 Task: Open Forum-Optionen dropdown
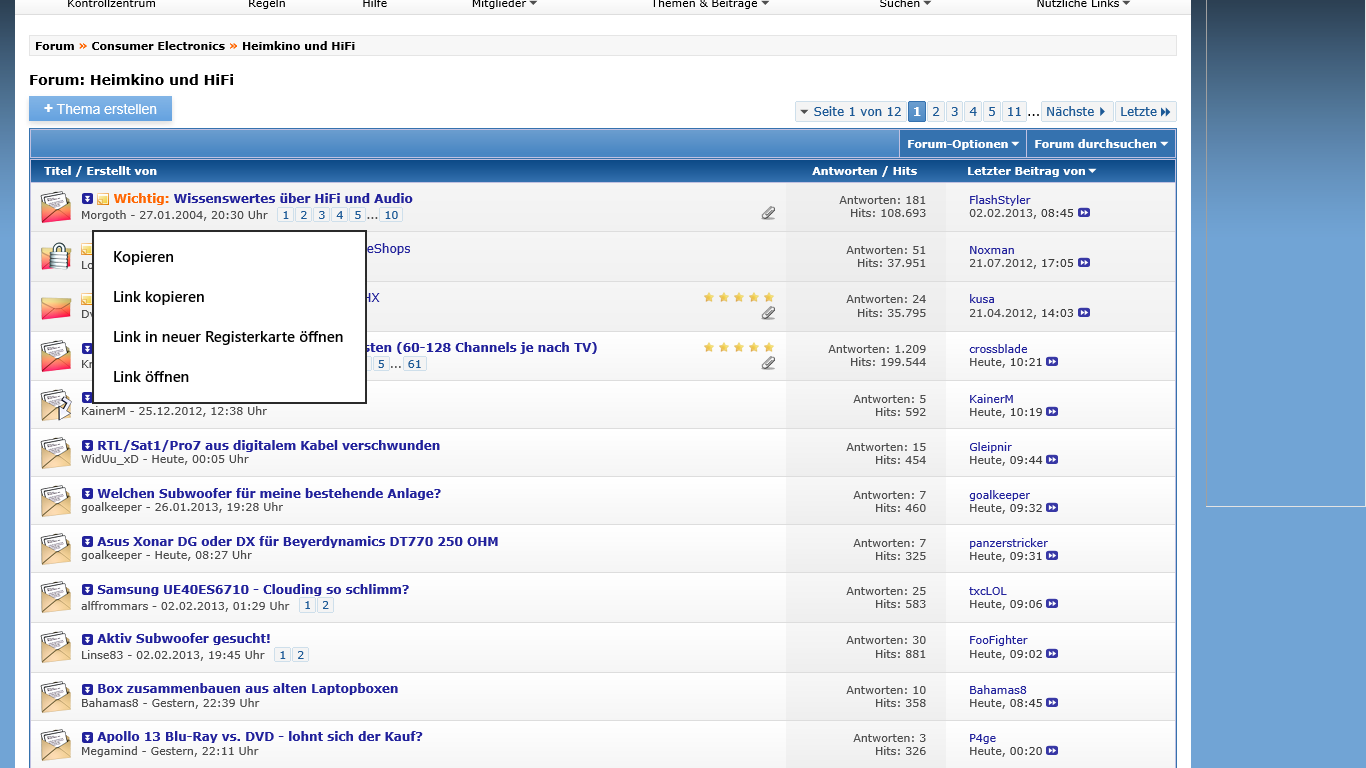pyautogui.click(x=962, y=144)
